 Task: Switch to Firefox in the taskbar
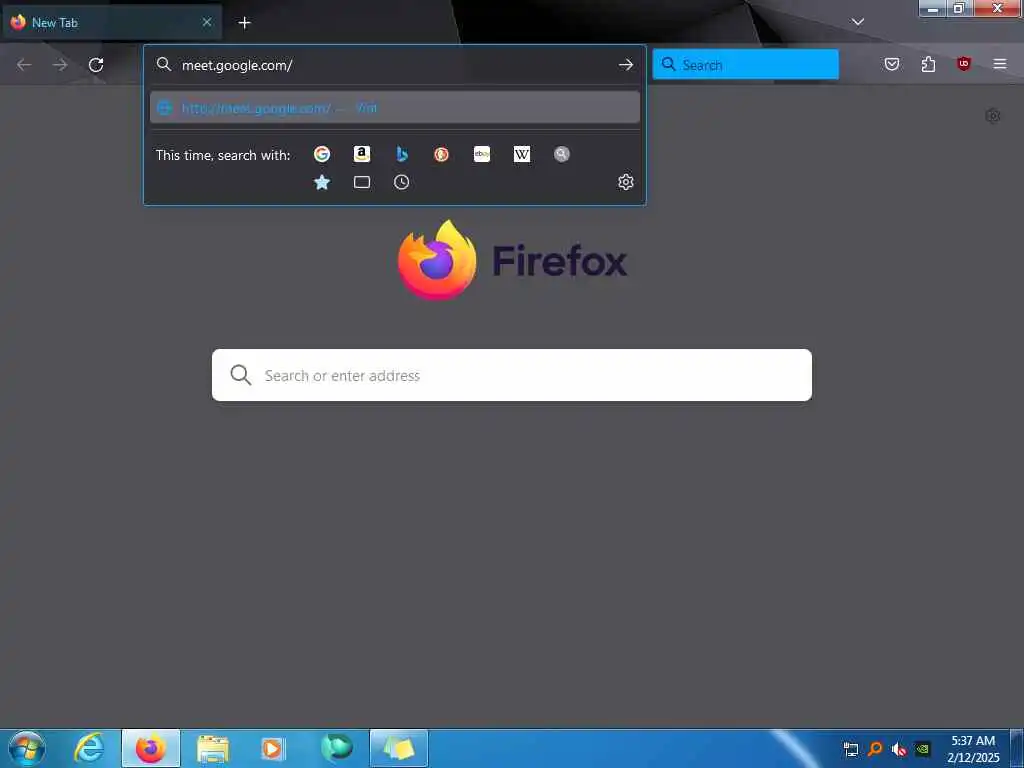151,748
